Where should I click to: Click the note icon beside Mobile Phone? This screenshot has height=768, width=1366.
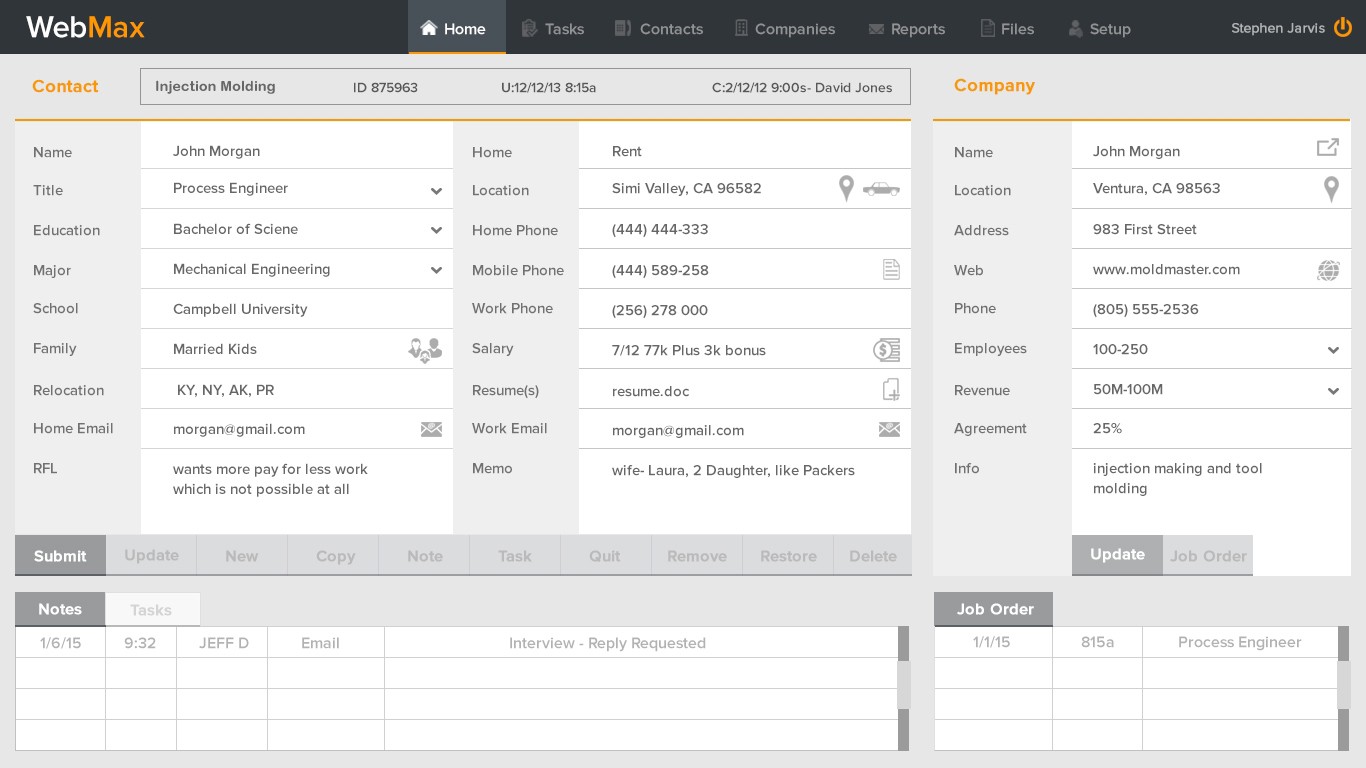pos(891,269)
